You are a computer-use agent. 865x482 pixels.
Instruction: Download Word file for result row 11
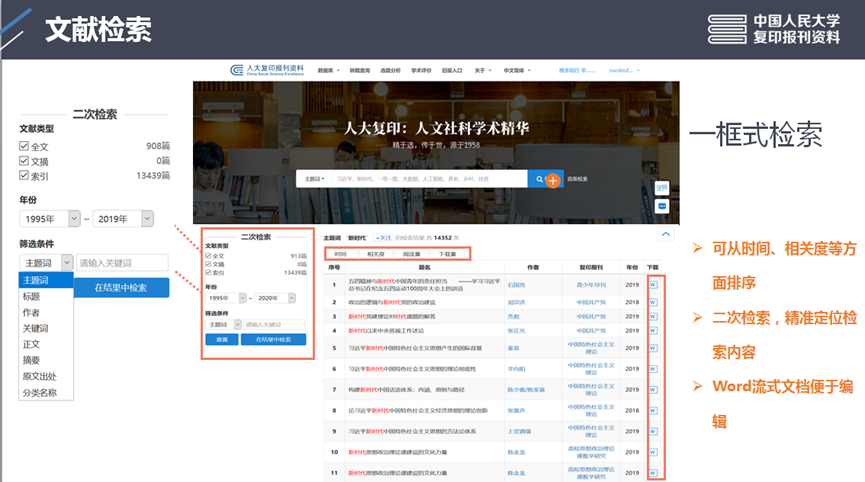pyautogui.click(x=653, y=473)
